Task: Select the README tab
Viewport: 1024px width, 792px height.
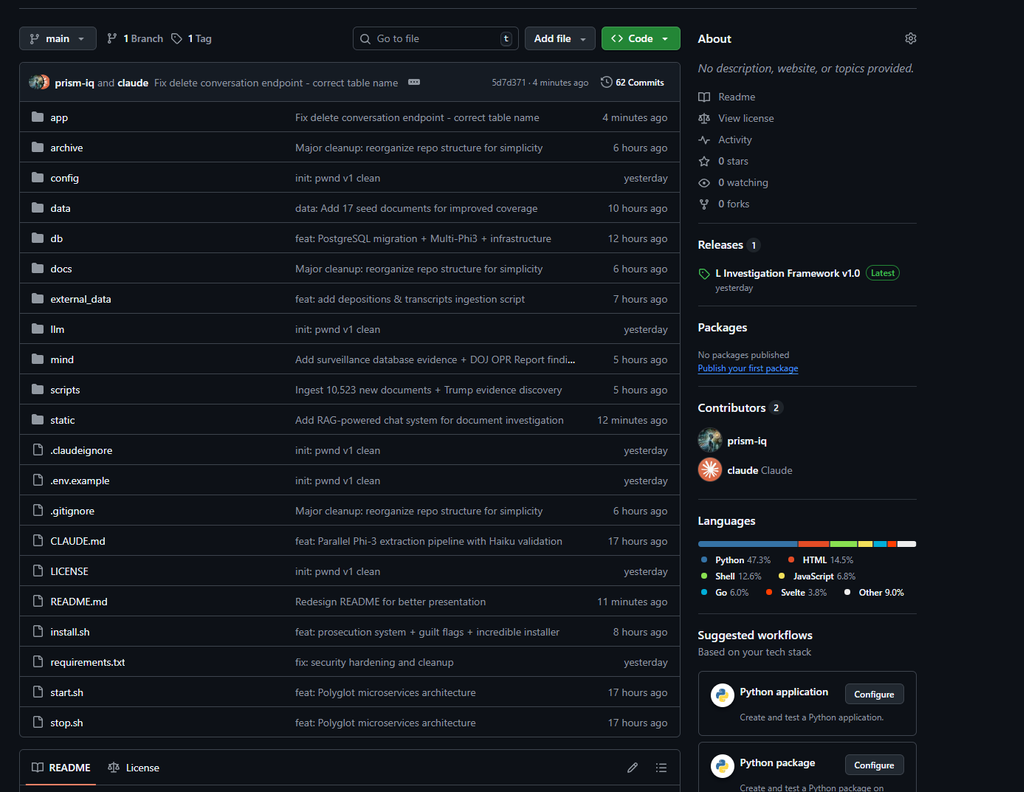Action: pos(61,768)
